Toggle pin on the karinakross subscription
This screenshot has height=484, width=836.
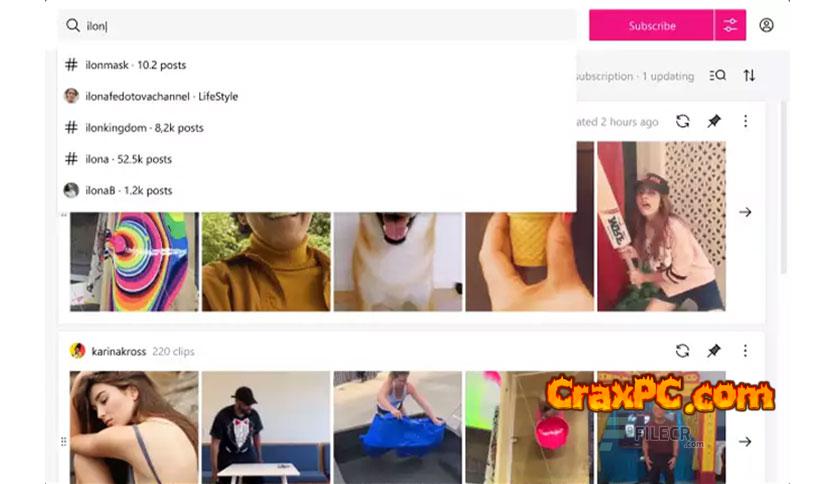tap(714, 351)
